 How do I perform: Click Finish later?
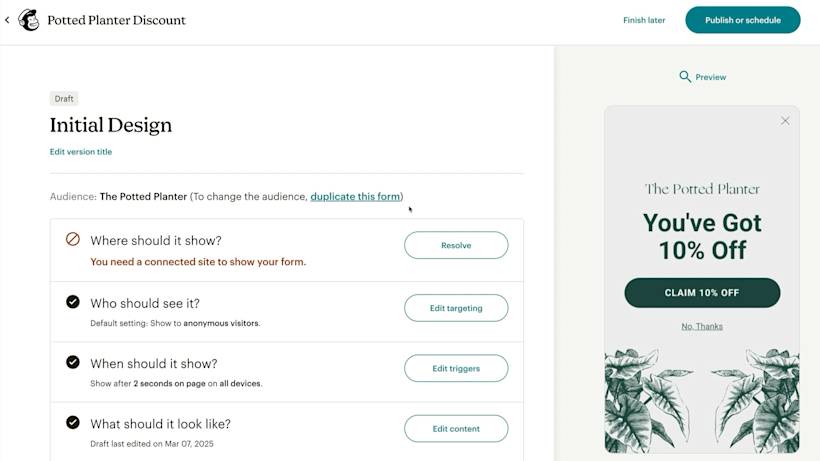tap(644, 20)
